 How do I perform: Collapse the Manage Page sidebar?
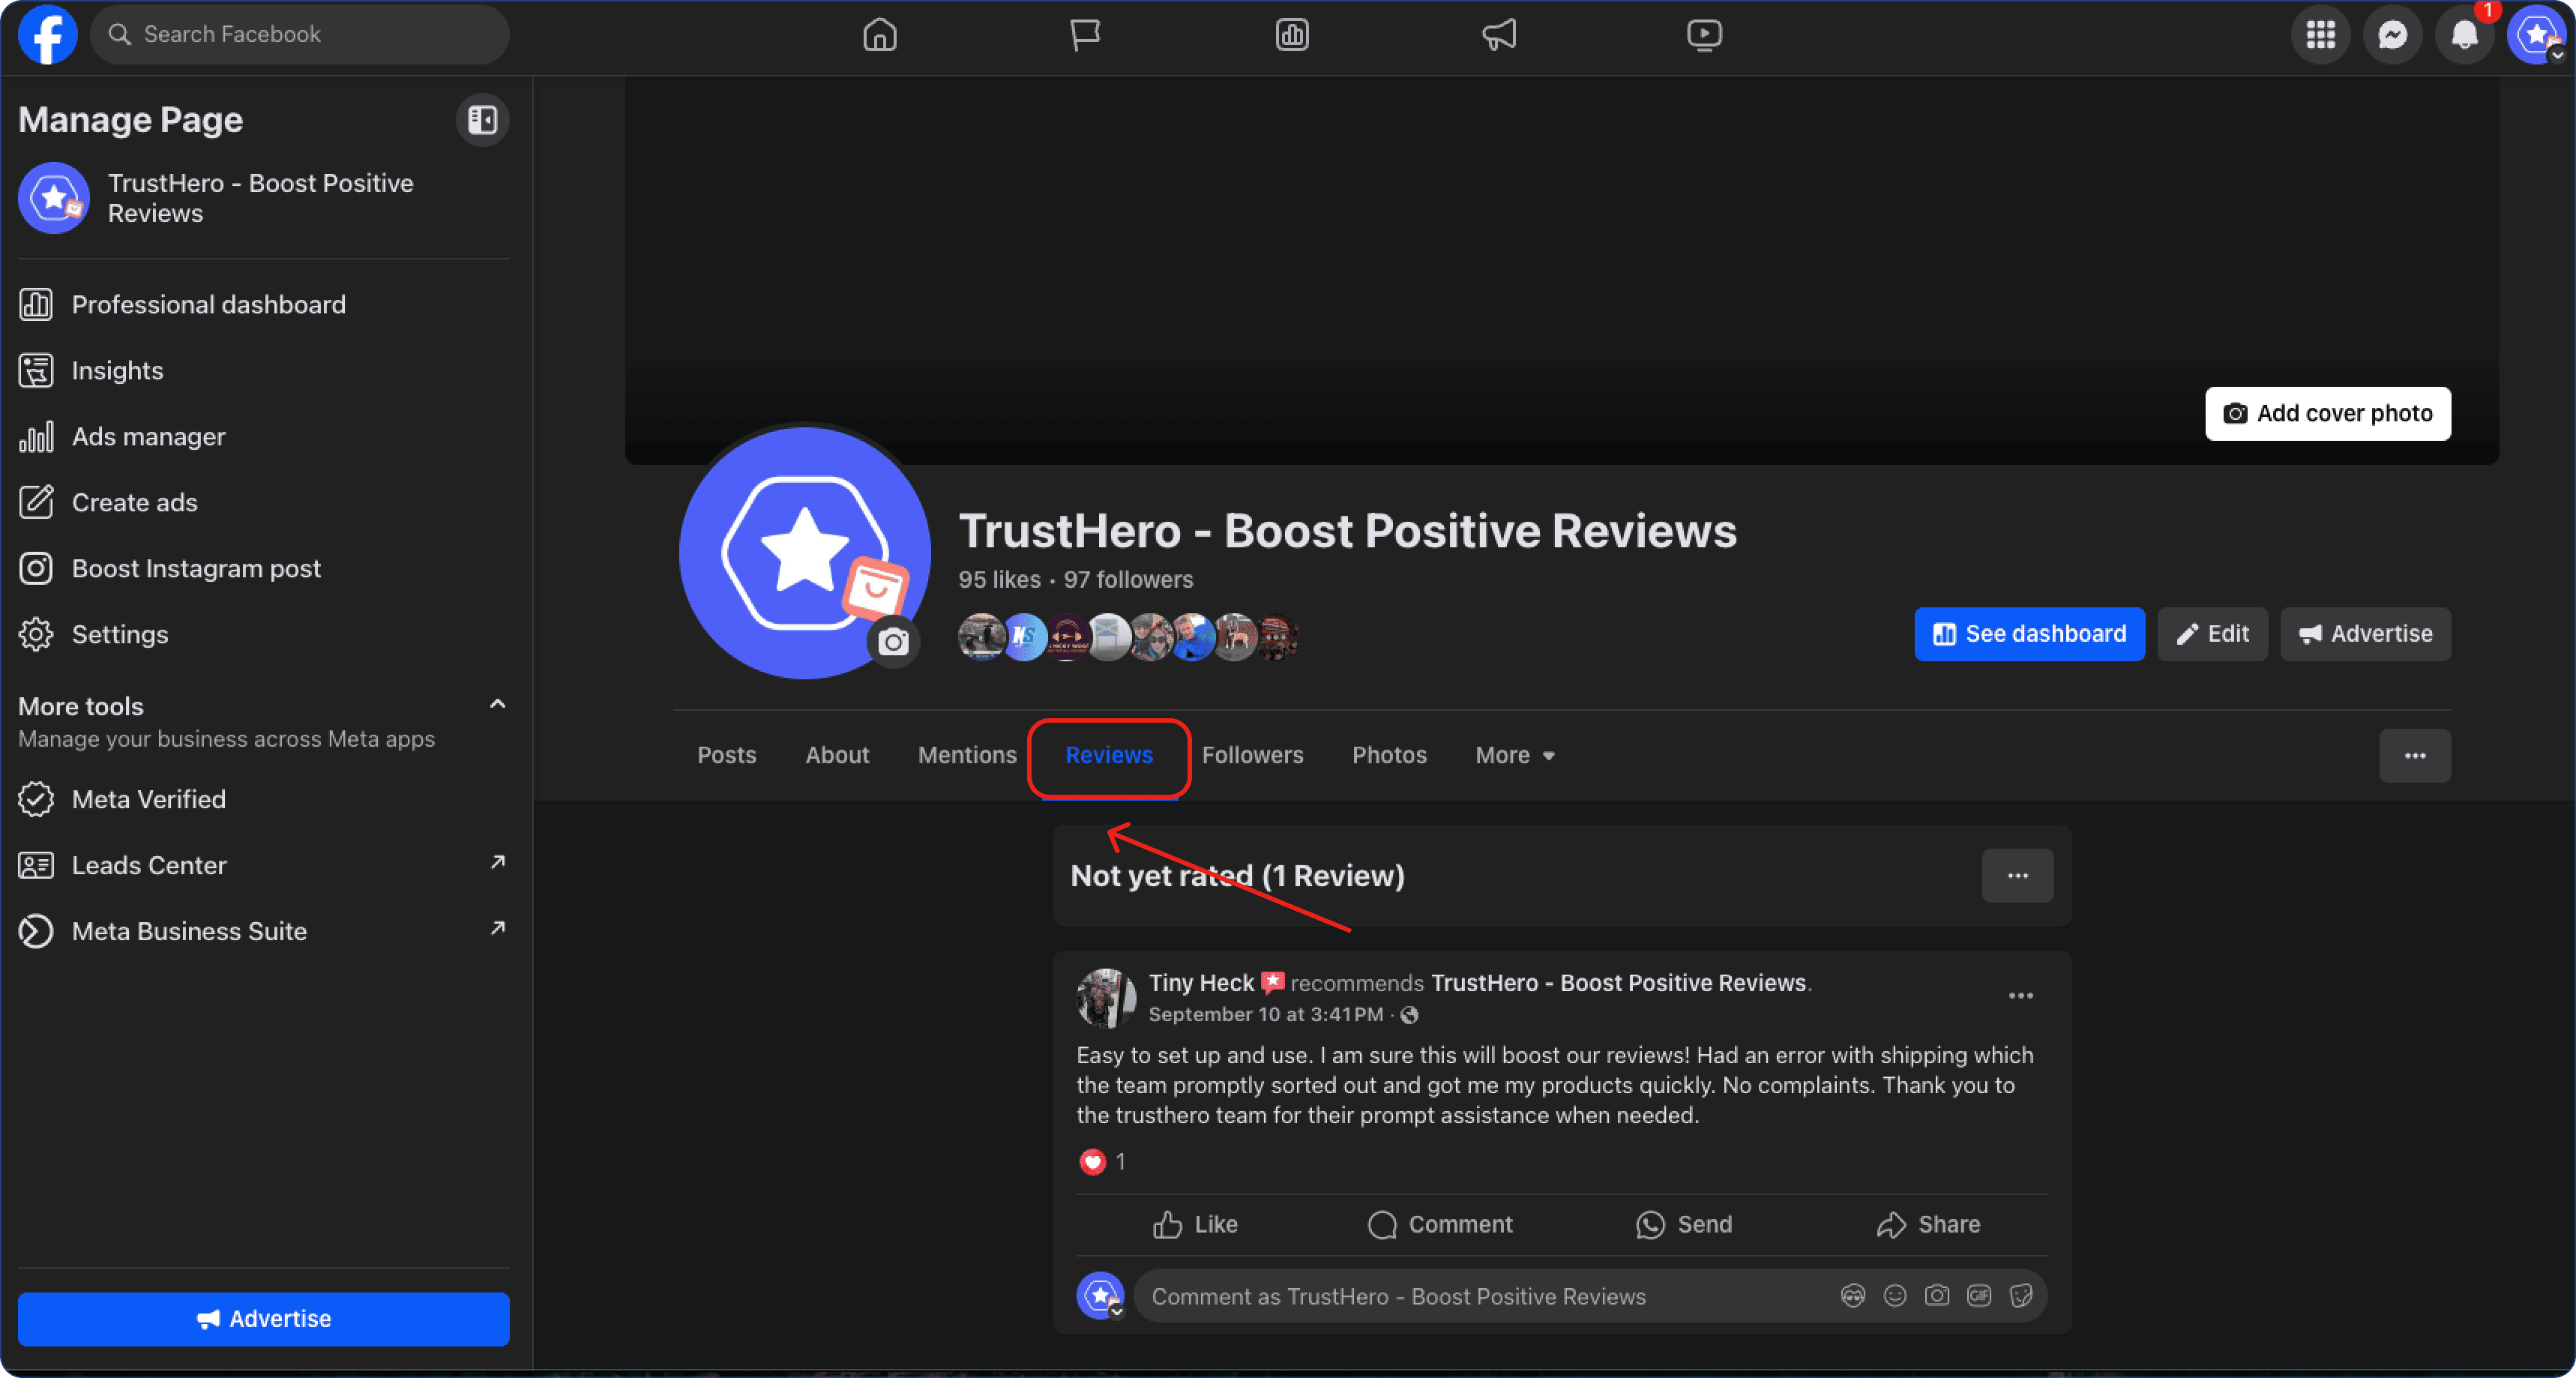point(482,120)
